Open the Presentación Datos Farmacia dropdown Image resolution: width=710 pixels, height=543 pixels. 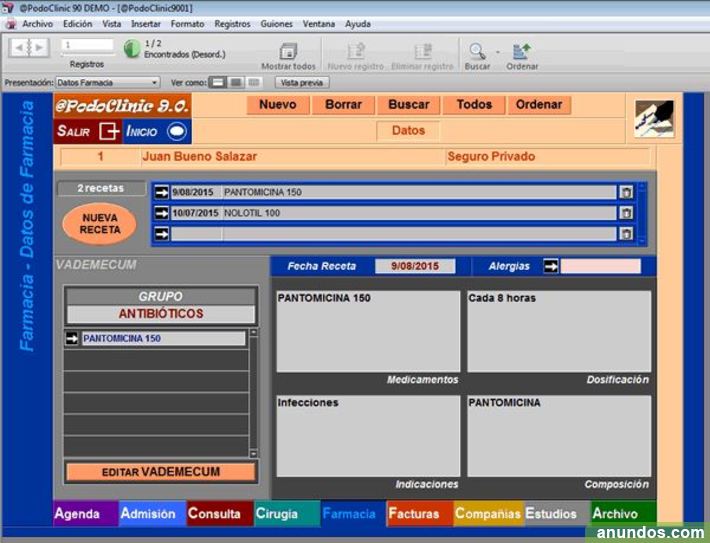[108, 82]
